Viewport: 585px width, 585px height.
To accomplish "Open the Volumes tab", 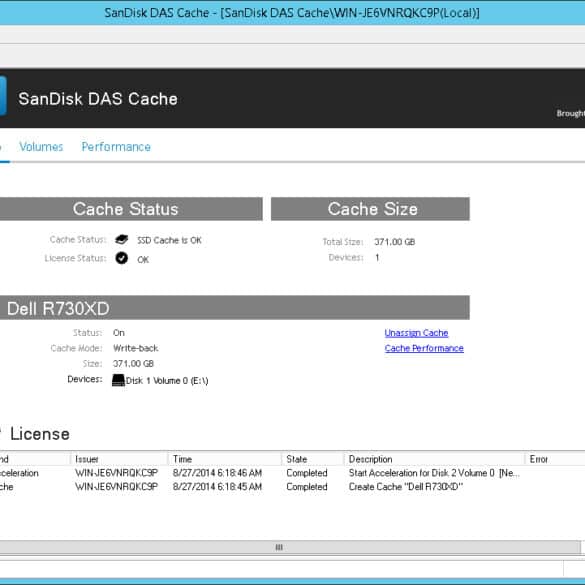I will pyautogui.click(x=41, y=147).
